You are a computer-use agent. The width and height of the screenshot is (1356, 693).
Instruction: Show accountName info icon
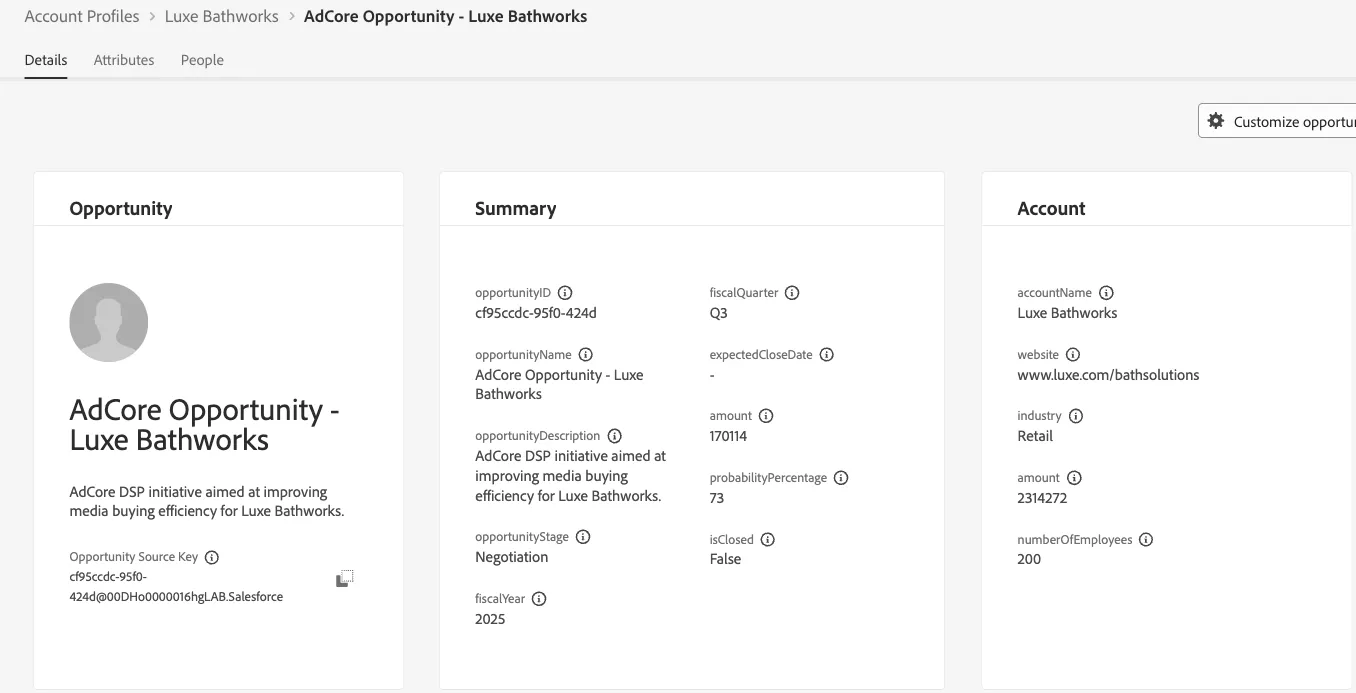(x=1106, y=293)
